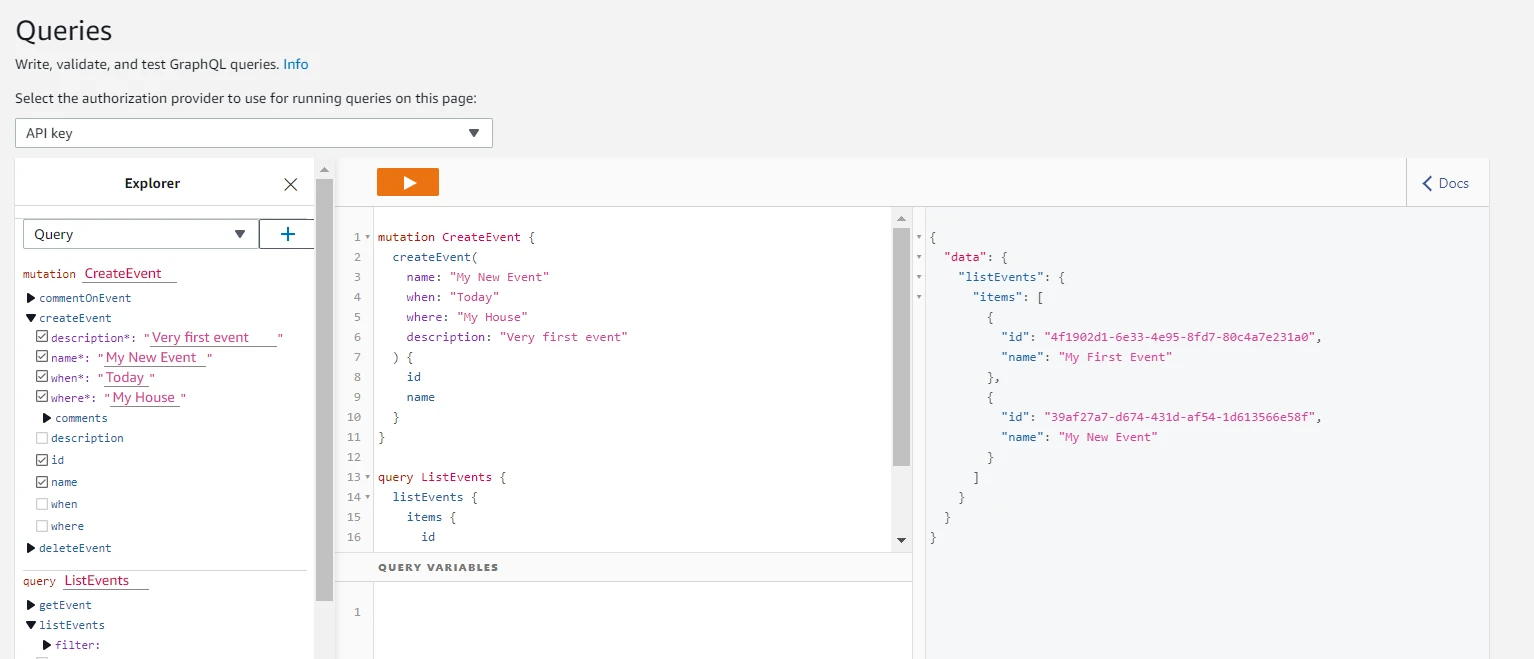Screen dimensions: 1534x659
Task: Open the Docs panel
Action: [x=1446, y=183]
